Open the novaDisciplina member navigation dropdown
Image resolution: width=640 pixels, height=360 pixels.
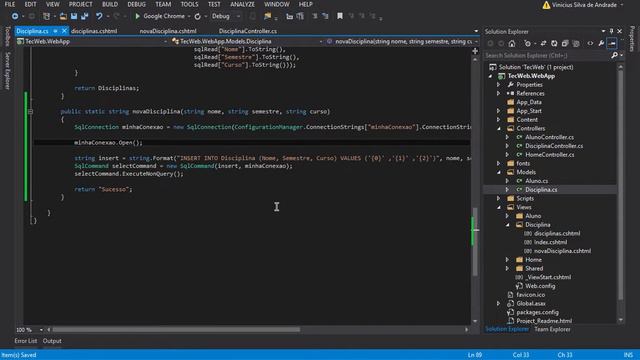tap(476, 41)
